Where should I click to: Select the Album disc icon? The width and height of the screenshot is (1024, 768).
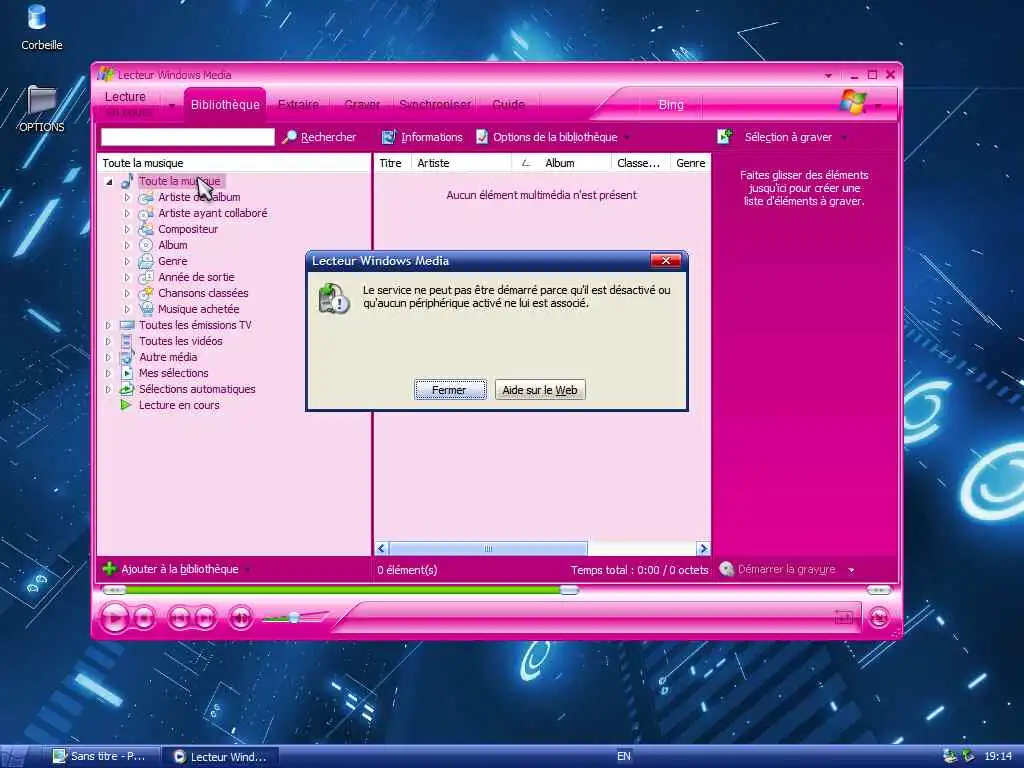(x=146, y=245)
